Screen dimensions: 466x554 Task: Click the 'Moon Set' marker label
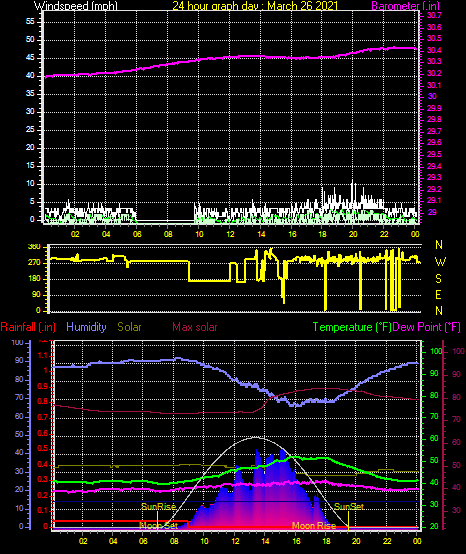[159, 525]
